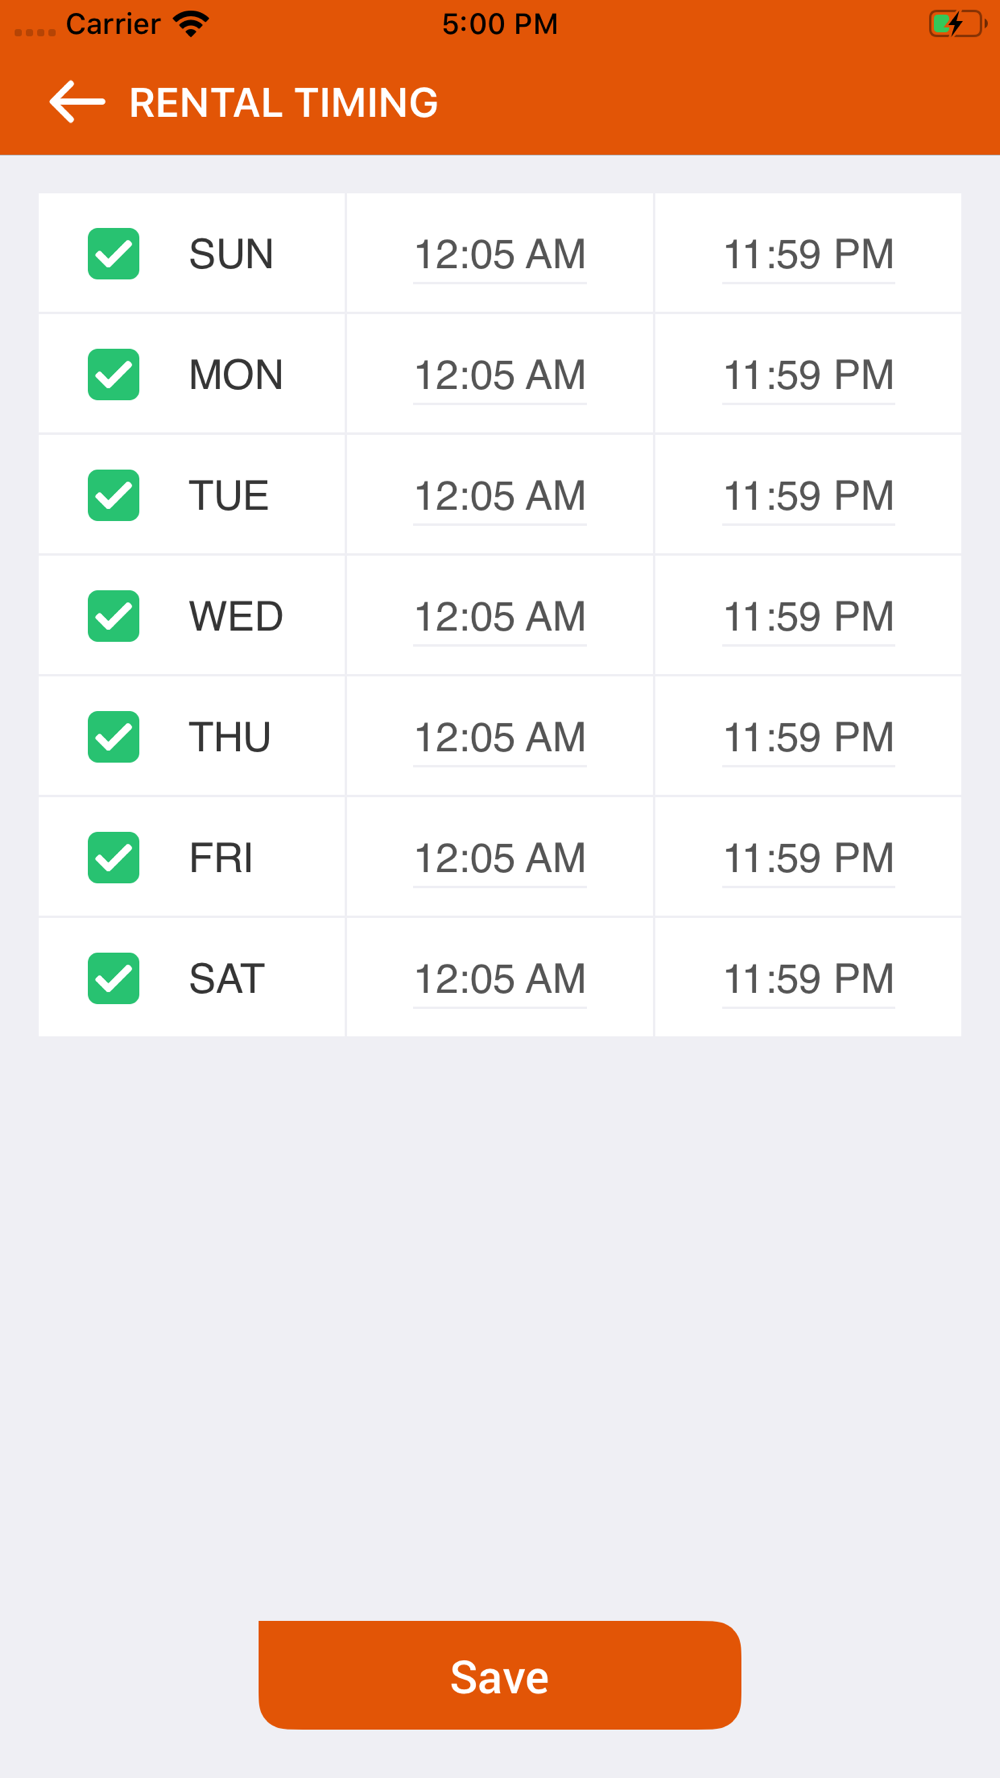The image size is (1000, 1778).
Task: Tap the SAT end time field
Action: pos(808,979)
